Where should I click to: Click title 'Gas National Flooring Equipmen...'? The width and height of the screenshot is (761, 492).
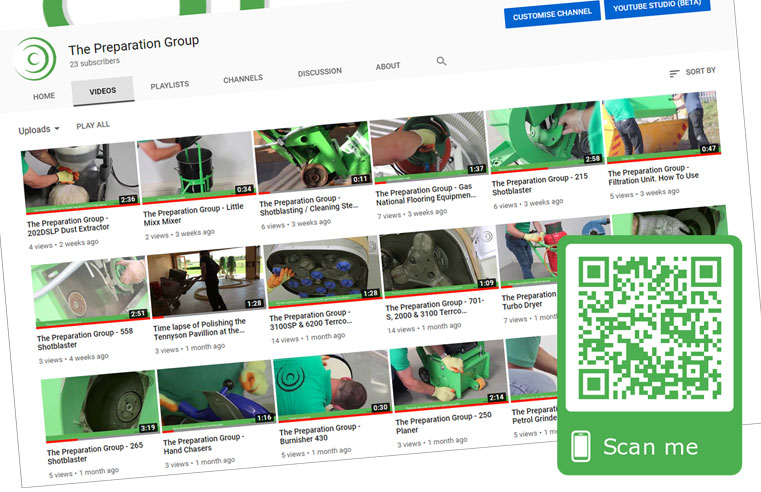(425, 195)
